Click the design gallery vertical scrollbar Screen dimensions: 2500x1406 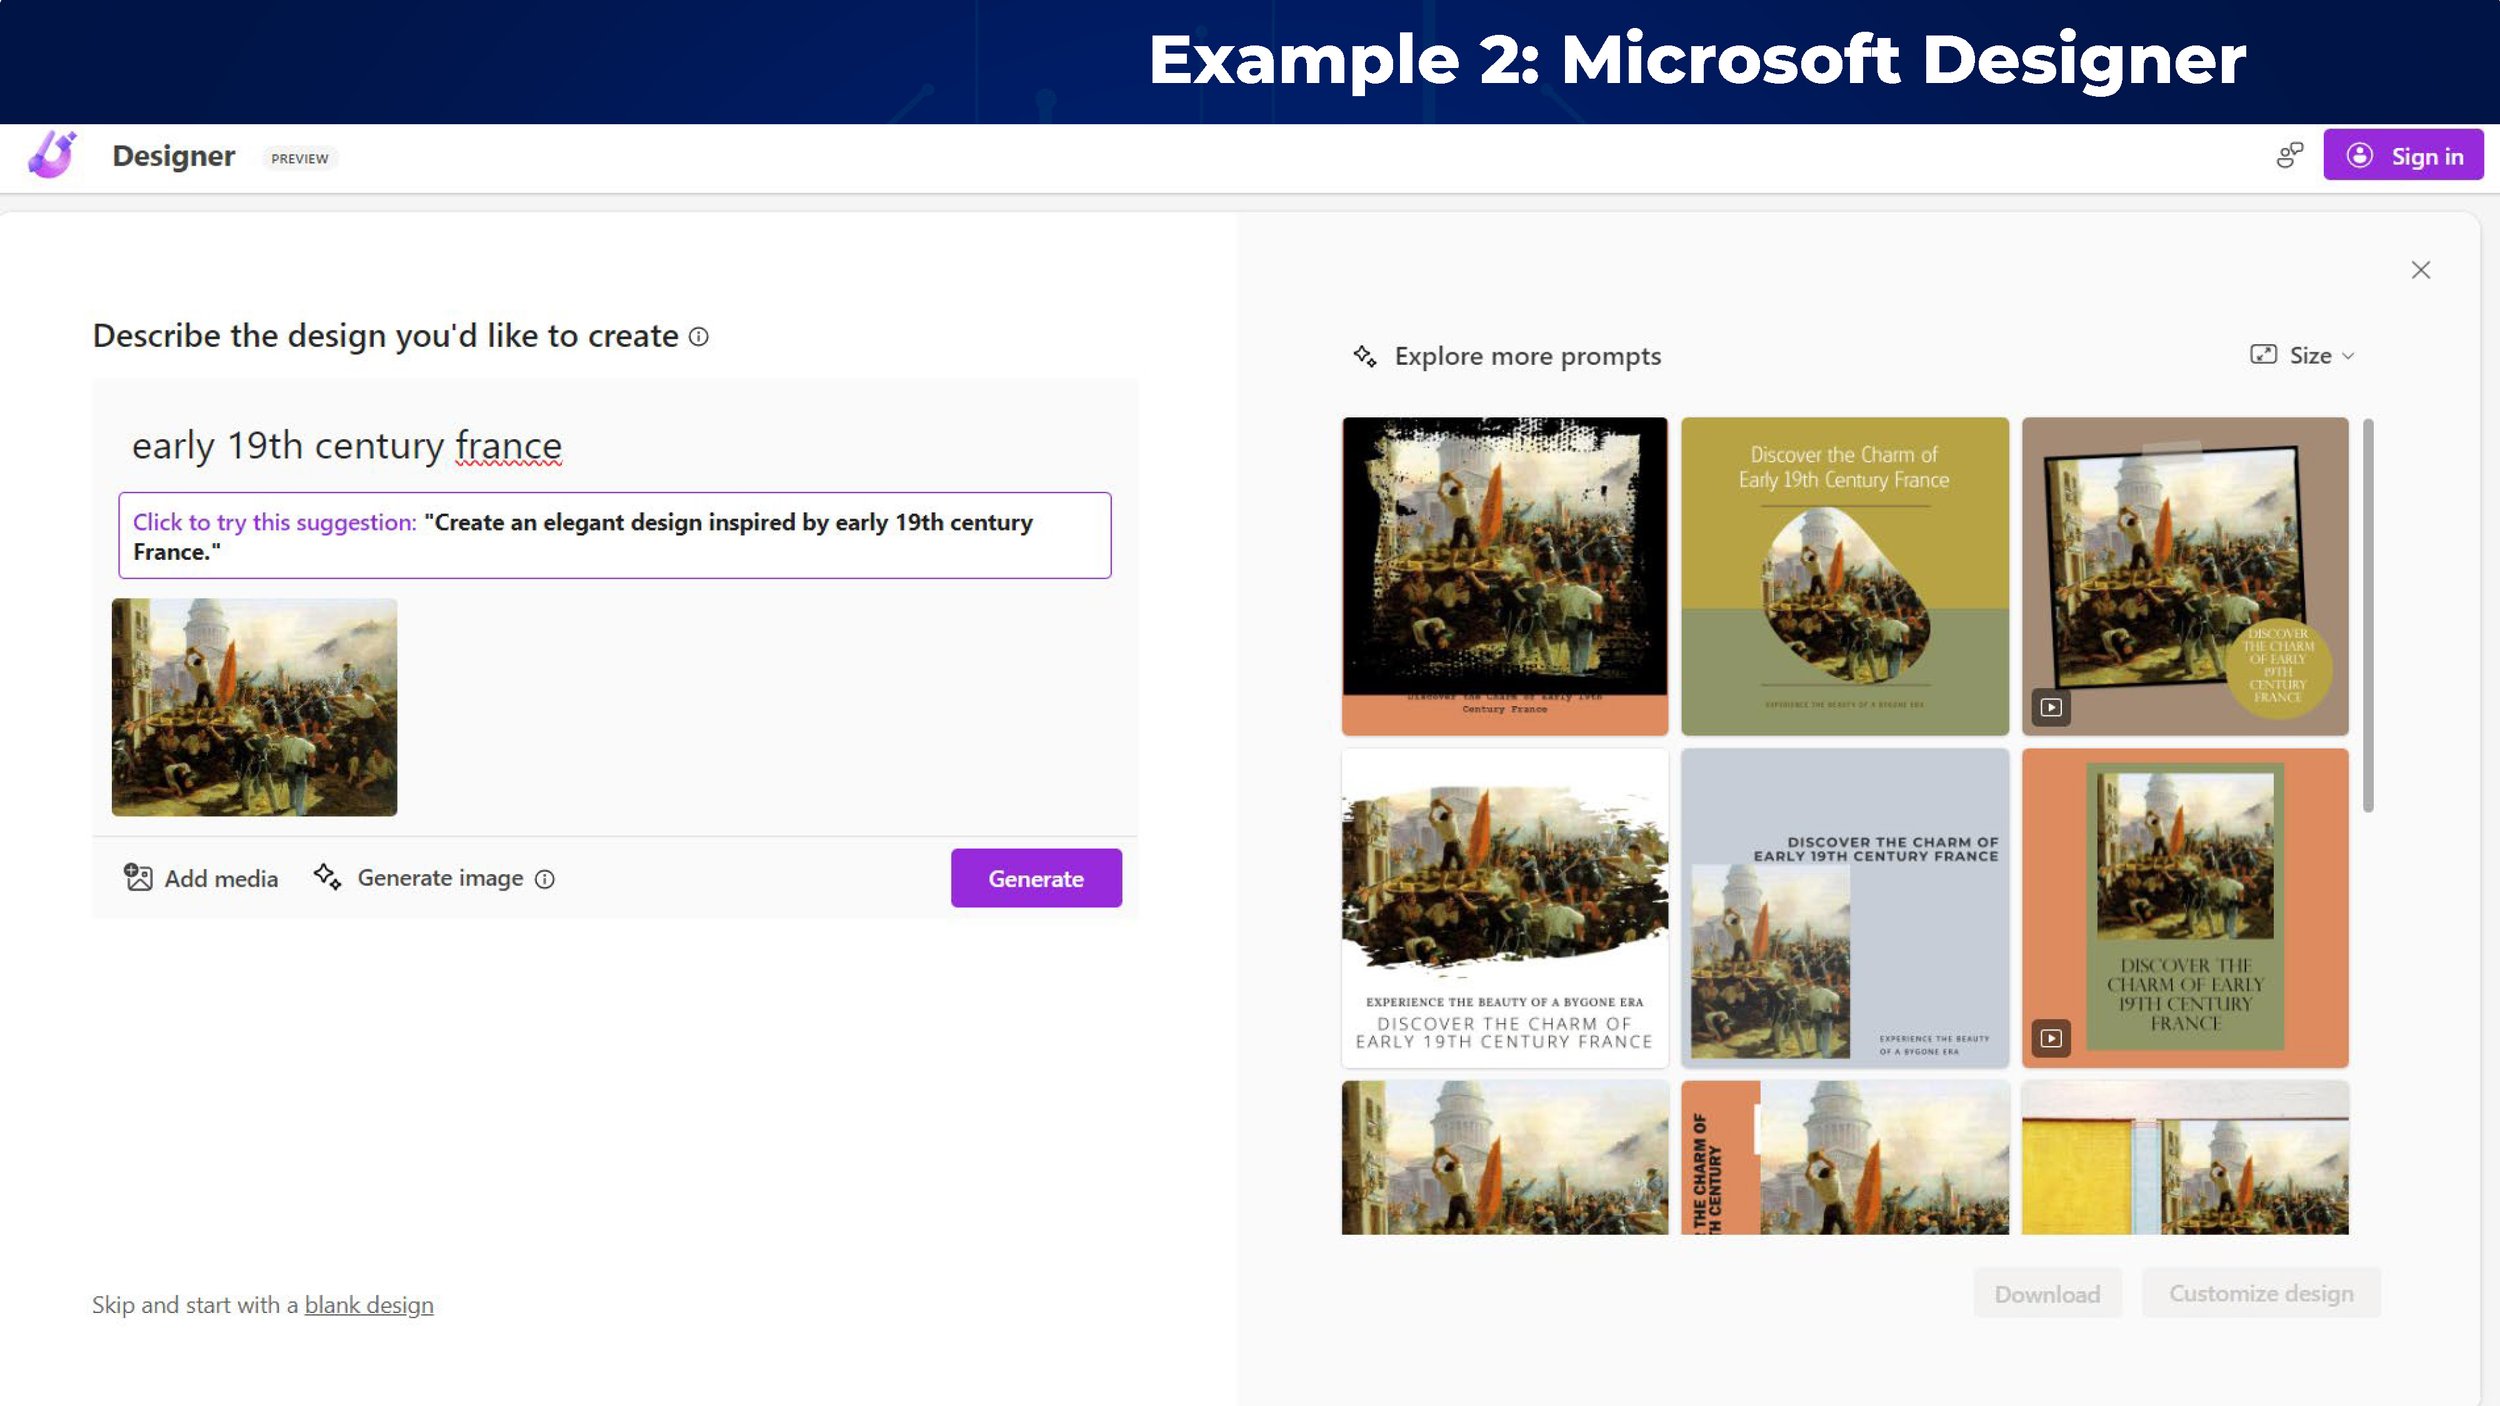(2368, 616)
